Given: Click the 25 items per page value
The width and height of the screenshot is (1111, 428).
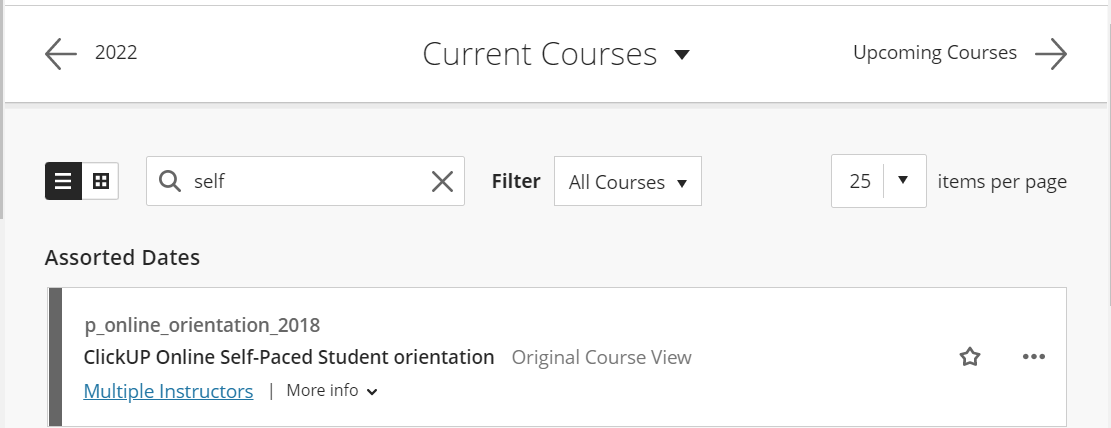Looking at the screenshot, I should pos(859,181).
